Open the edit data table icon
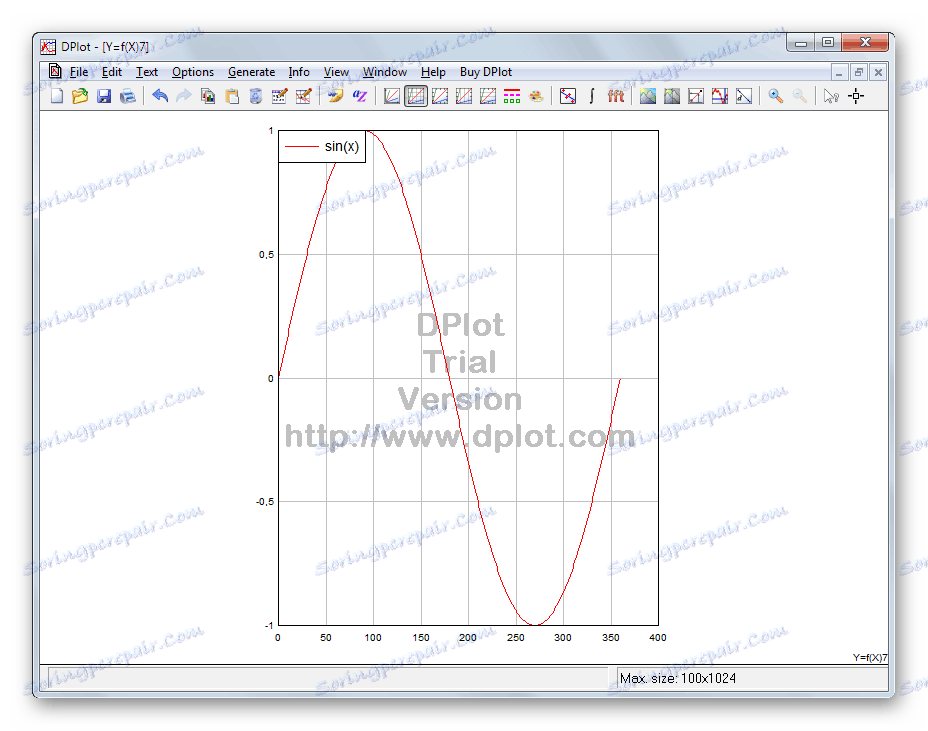The image size is (928, 731). click(279, 96)
